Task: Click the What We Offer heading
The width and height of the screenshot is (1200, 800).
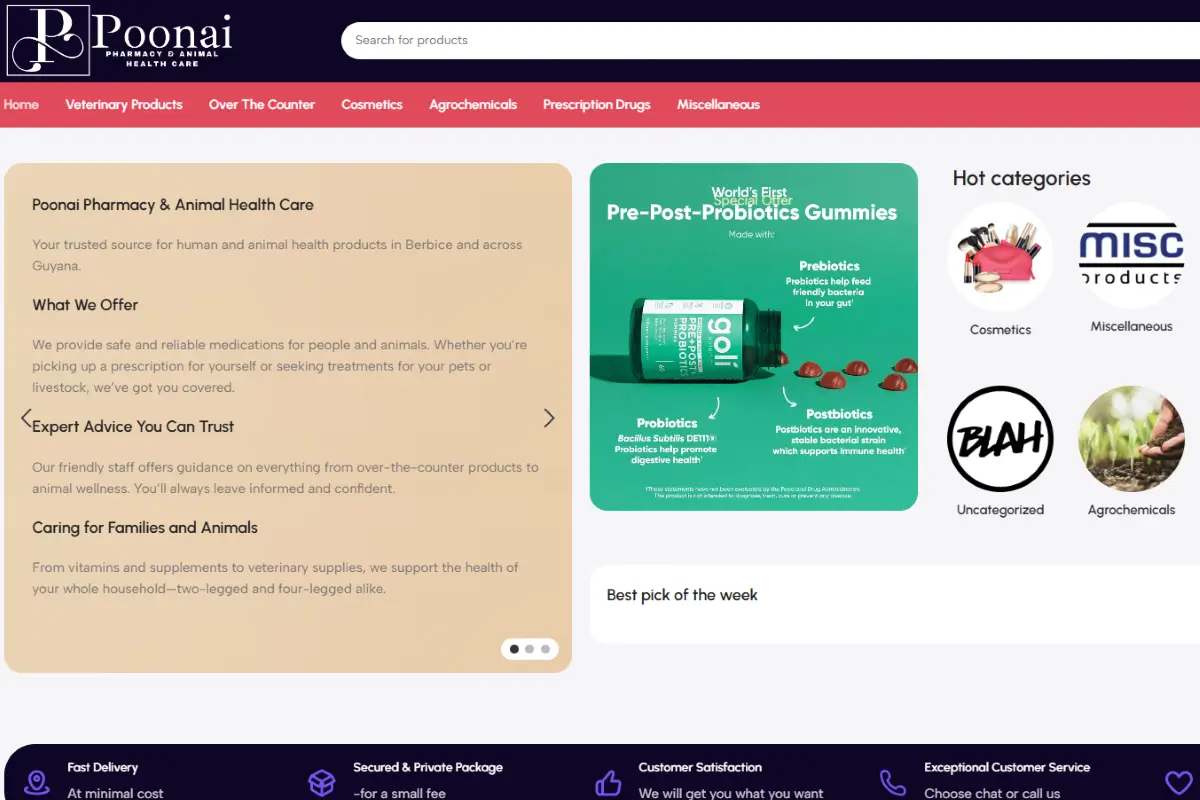Action: coord(85,305)
